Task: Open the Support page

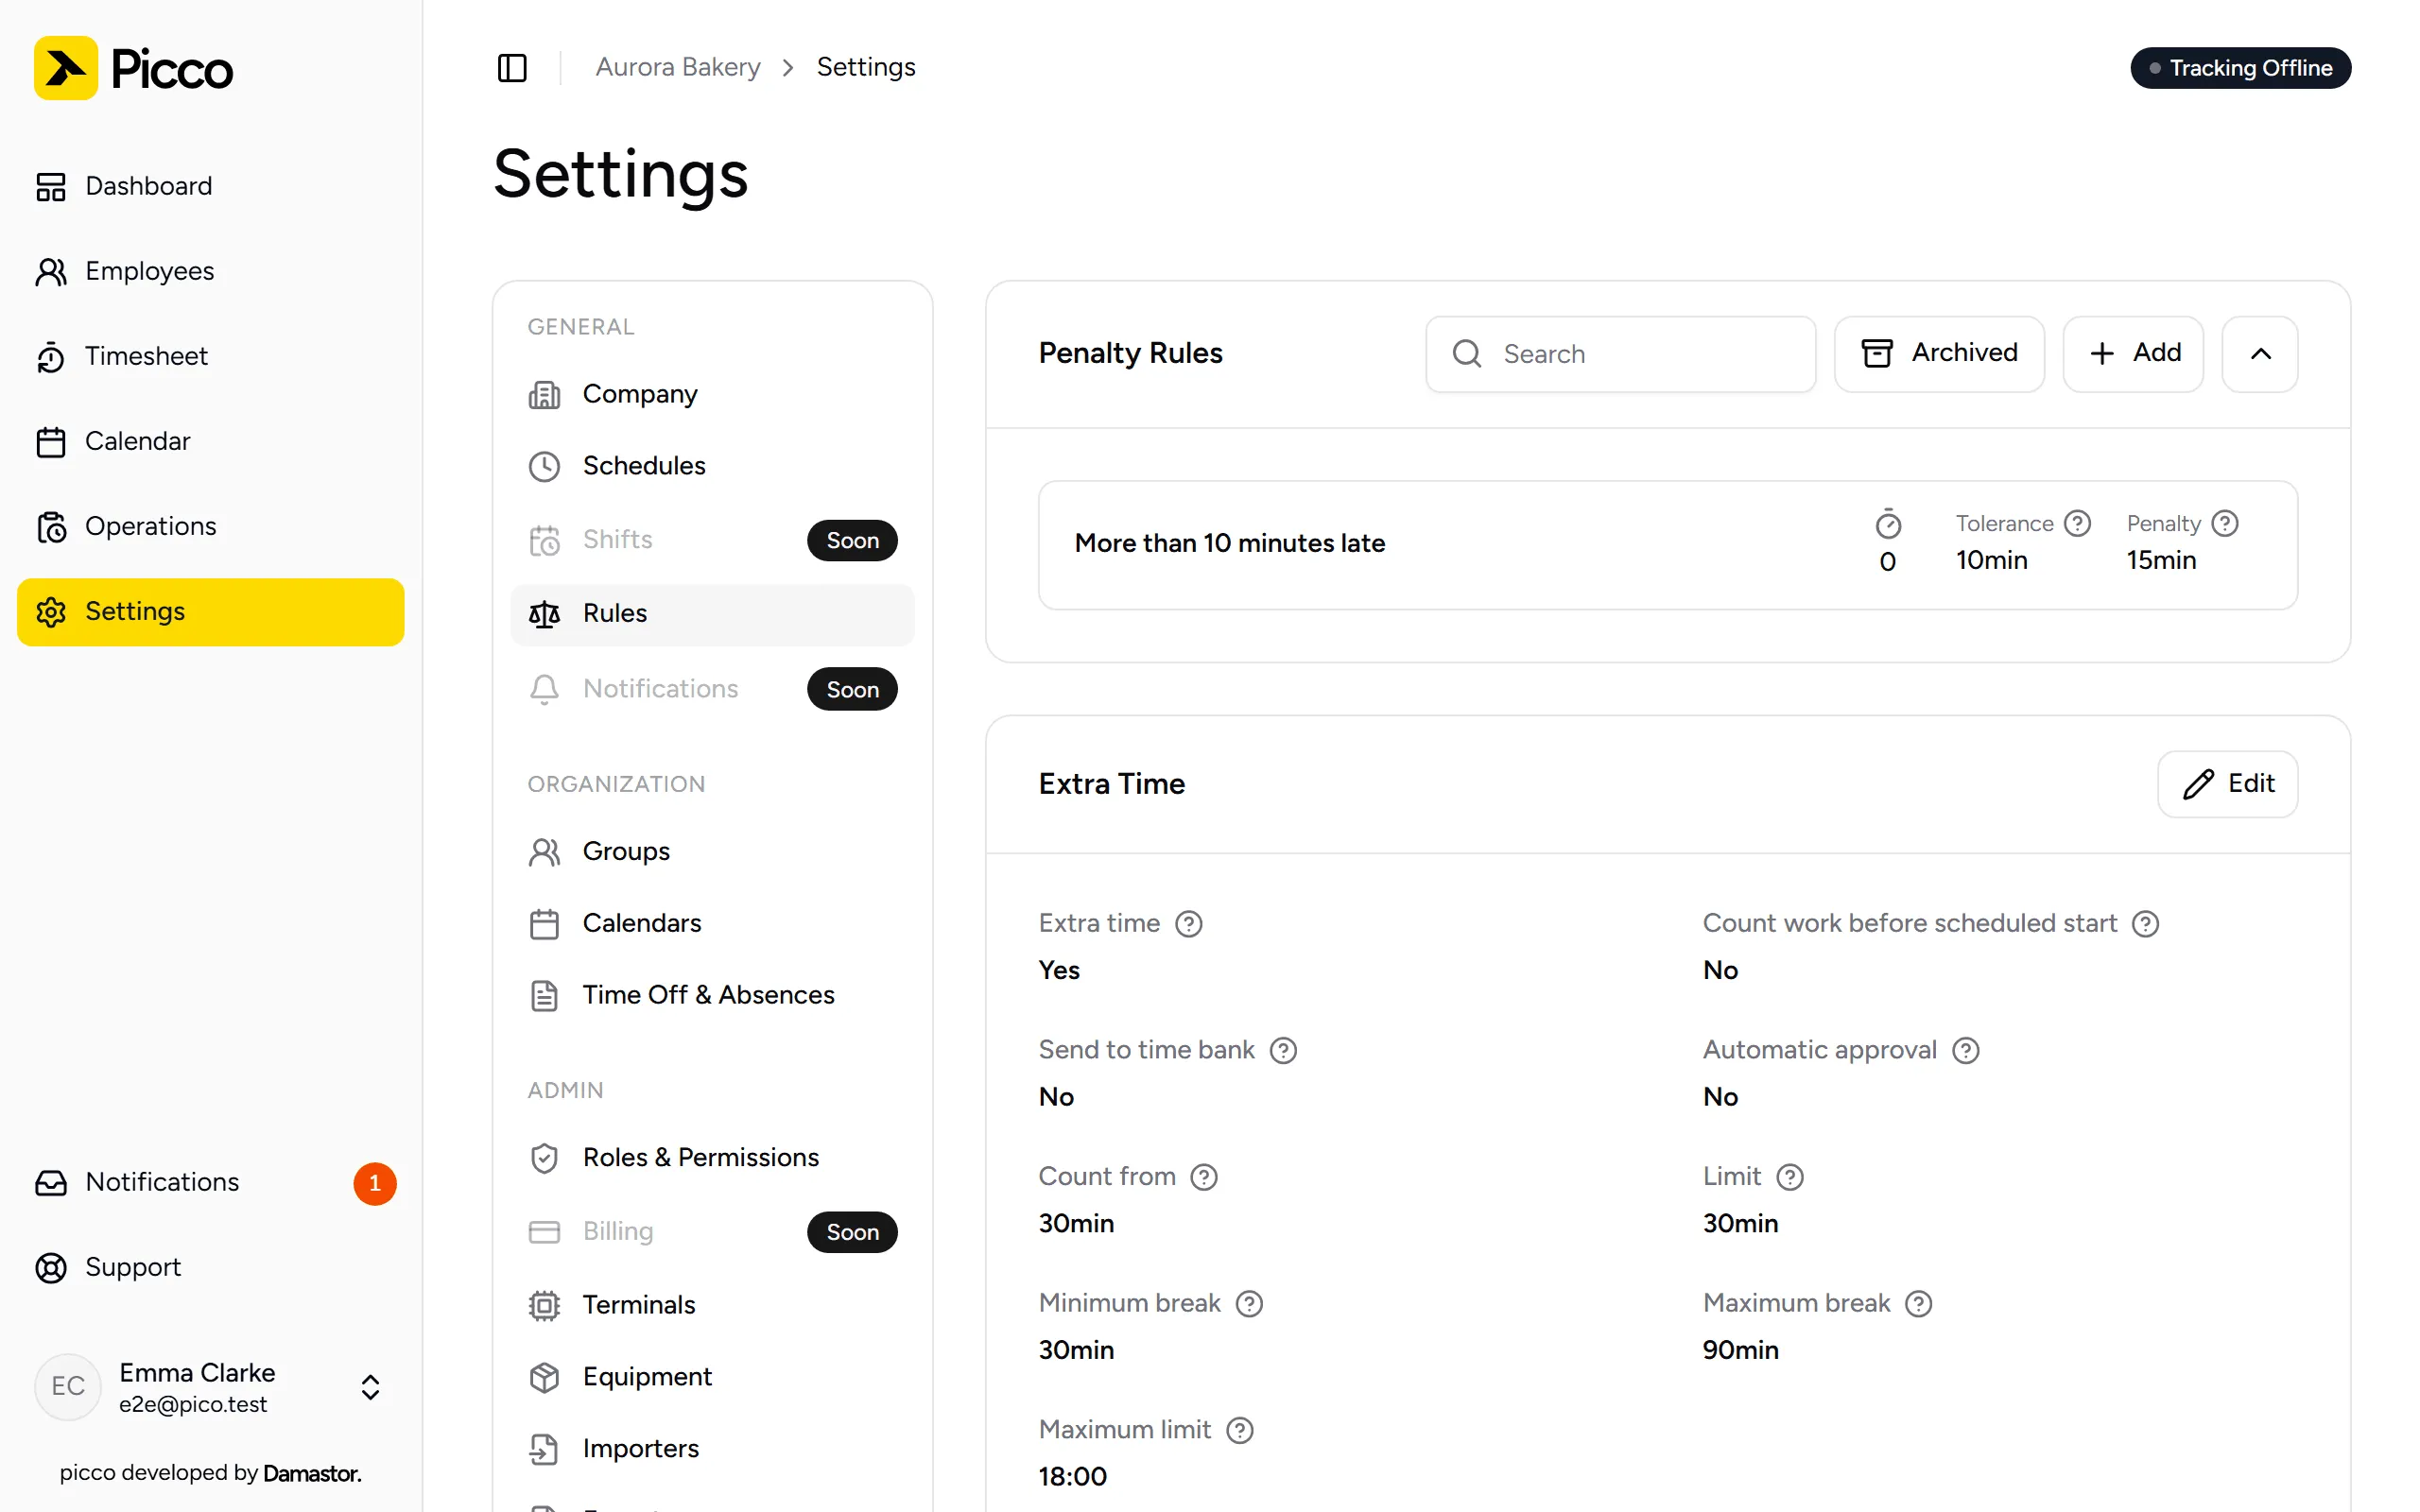Action: click(210, 1267)
